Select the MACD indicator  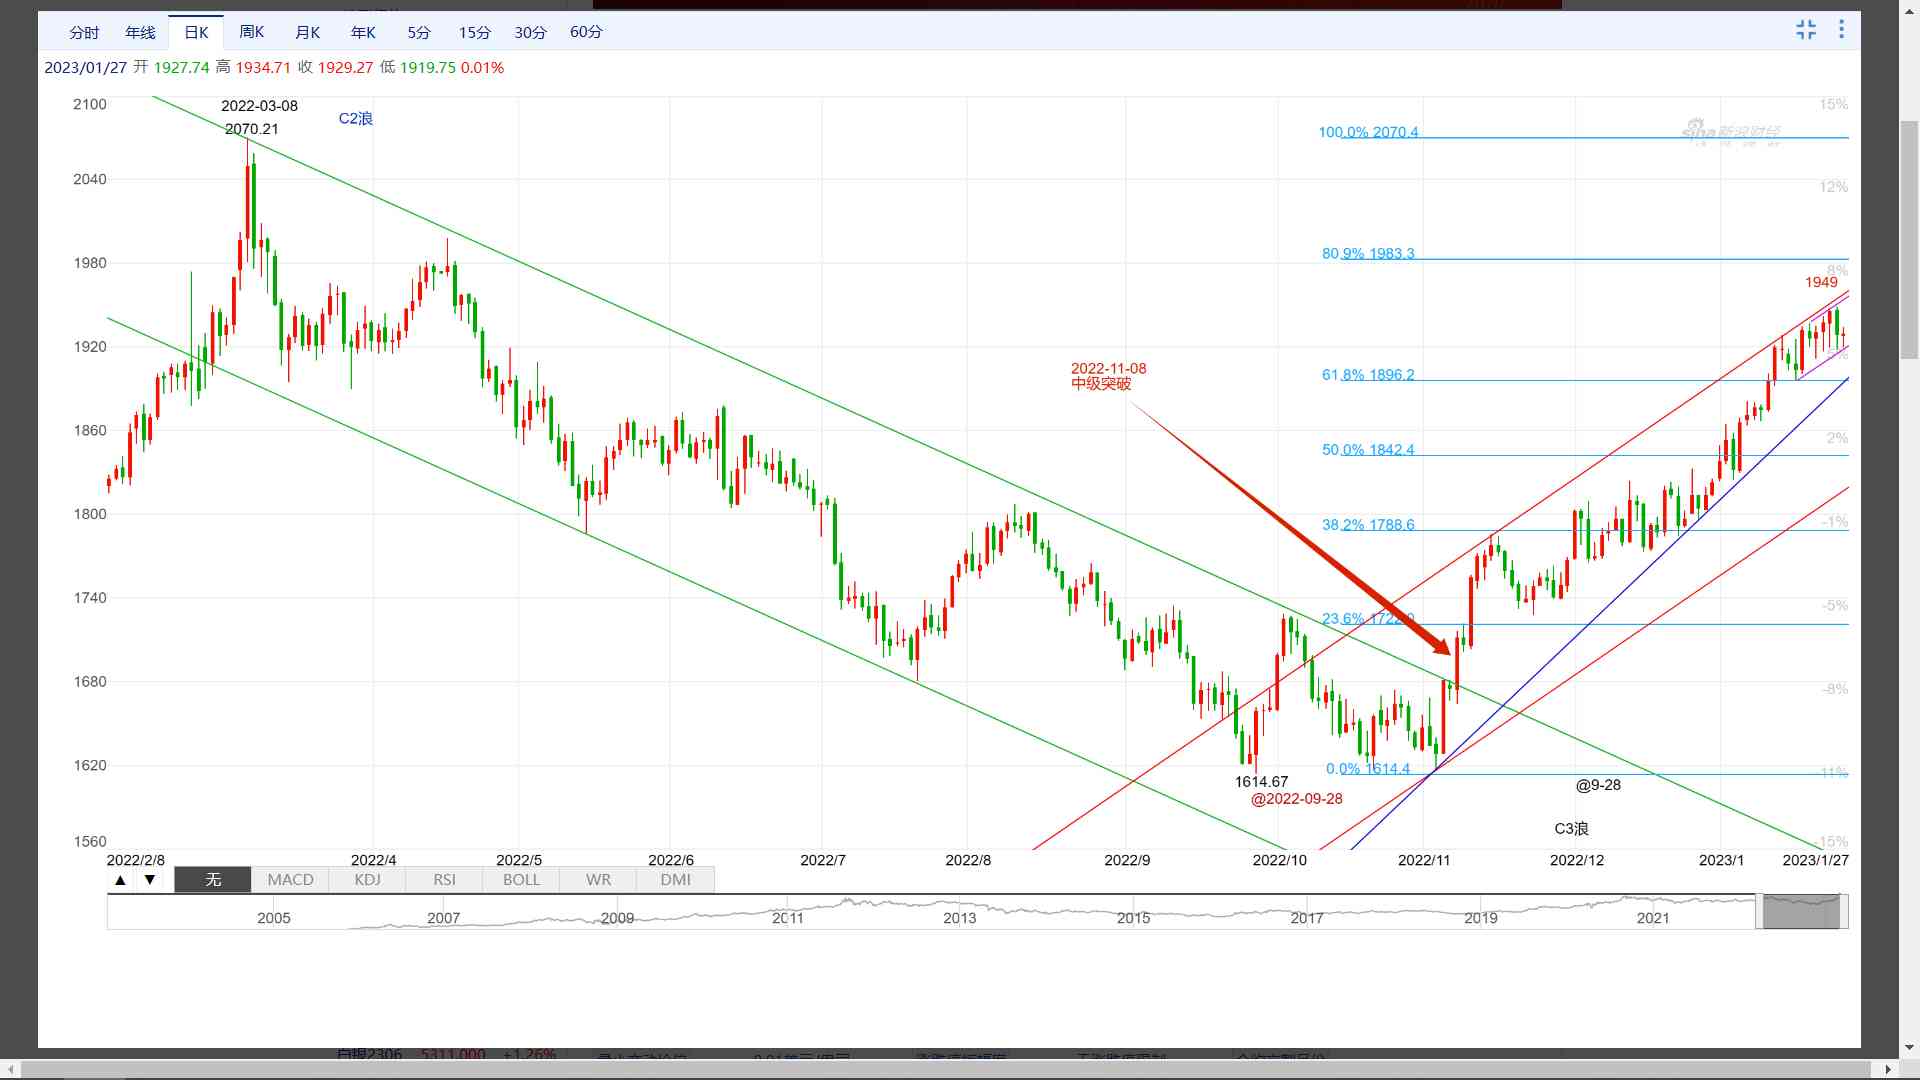click(x=290, y=880)
